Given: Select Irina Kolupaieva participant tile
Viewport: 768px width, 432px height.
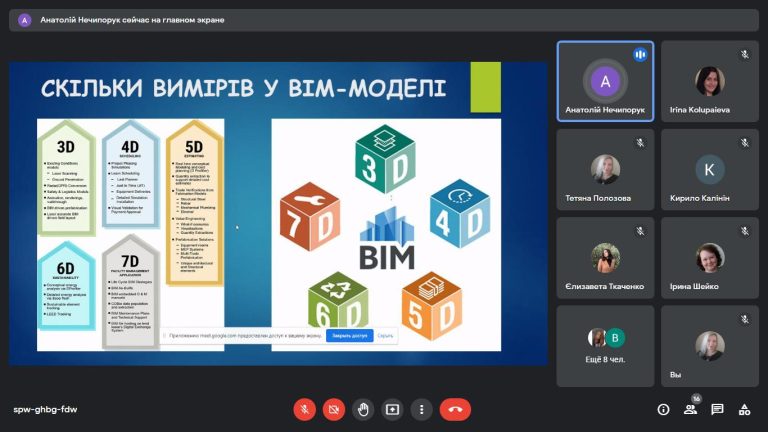Looking at the screenshot, I should click(x=710, y=81).
